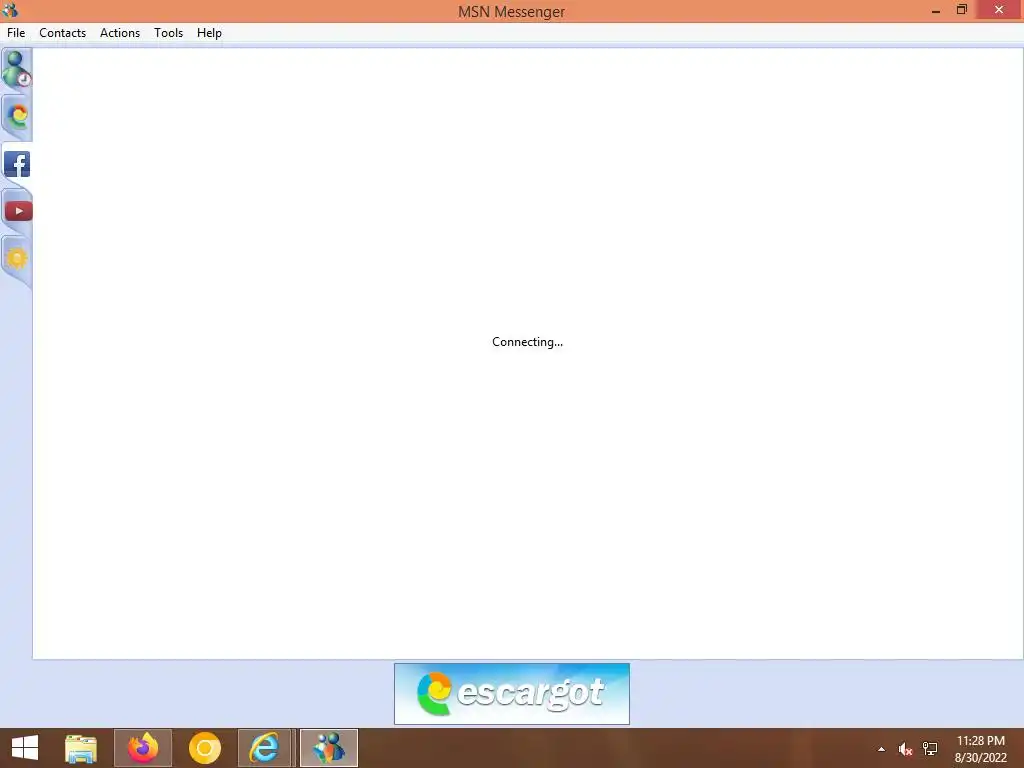Open File Explorer from taskbar
Viewport: 1024px width, 768px height.
pos(81,748)
